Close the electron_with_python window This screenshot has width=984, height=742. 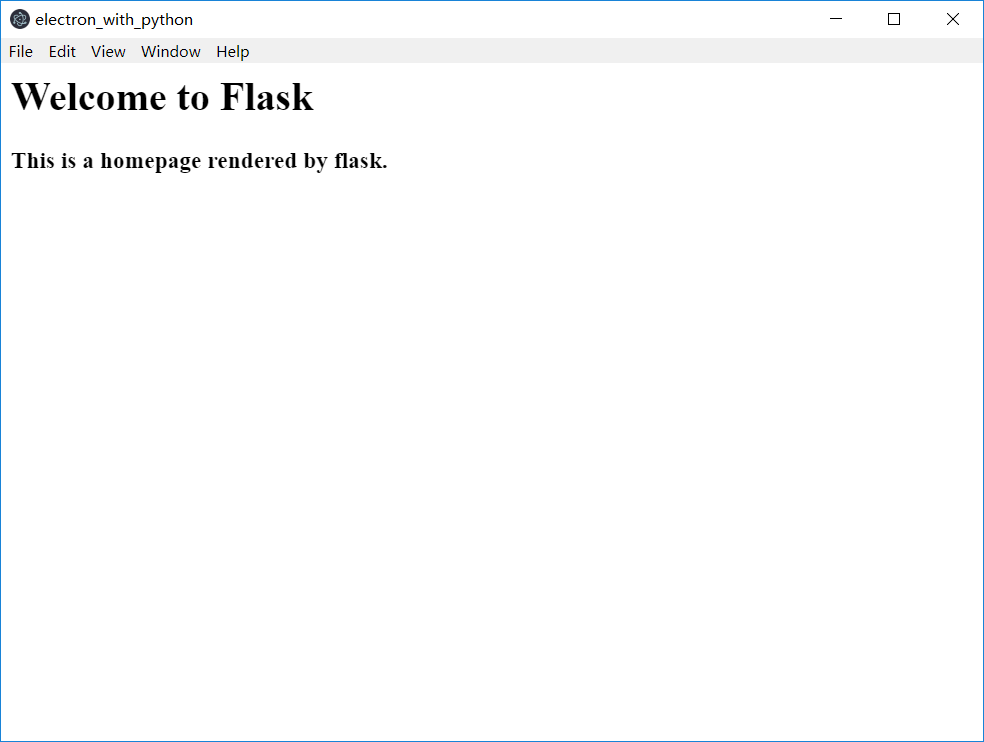pyautogui.click(x=953, y=19)
